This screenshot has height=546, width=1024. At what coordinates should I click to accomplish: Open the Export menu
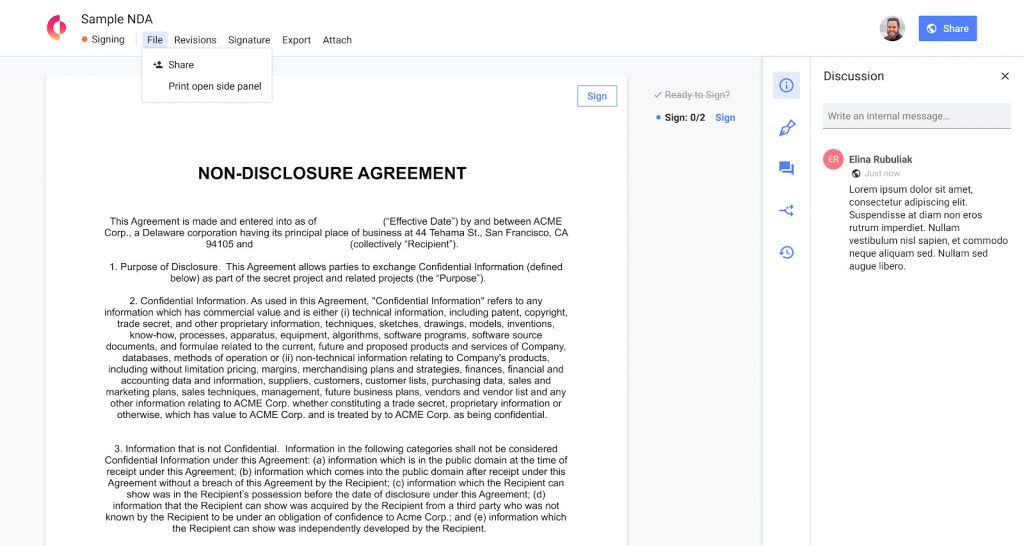[x=296, y=40]
